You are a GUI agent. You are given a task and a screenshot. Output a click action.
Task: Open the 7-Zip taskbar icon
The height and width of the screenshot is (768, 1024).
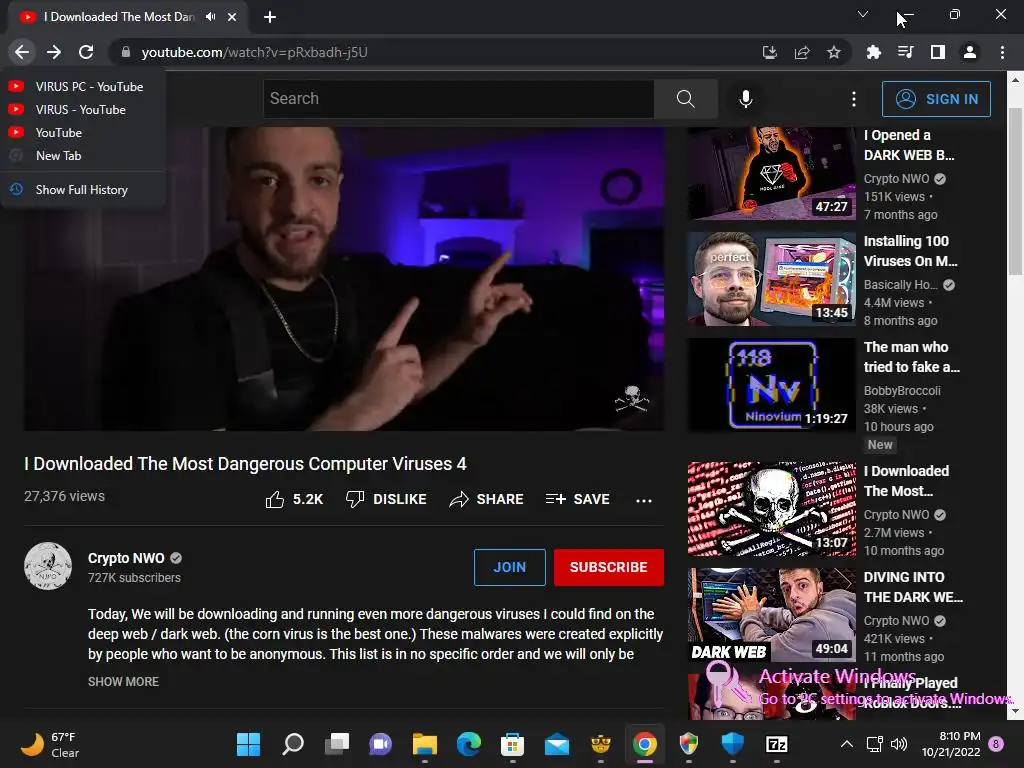[x=776, y=744]
